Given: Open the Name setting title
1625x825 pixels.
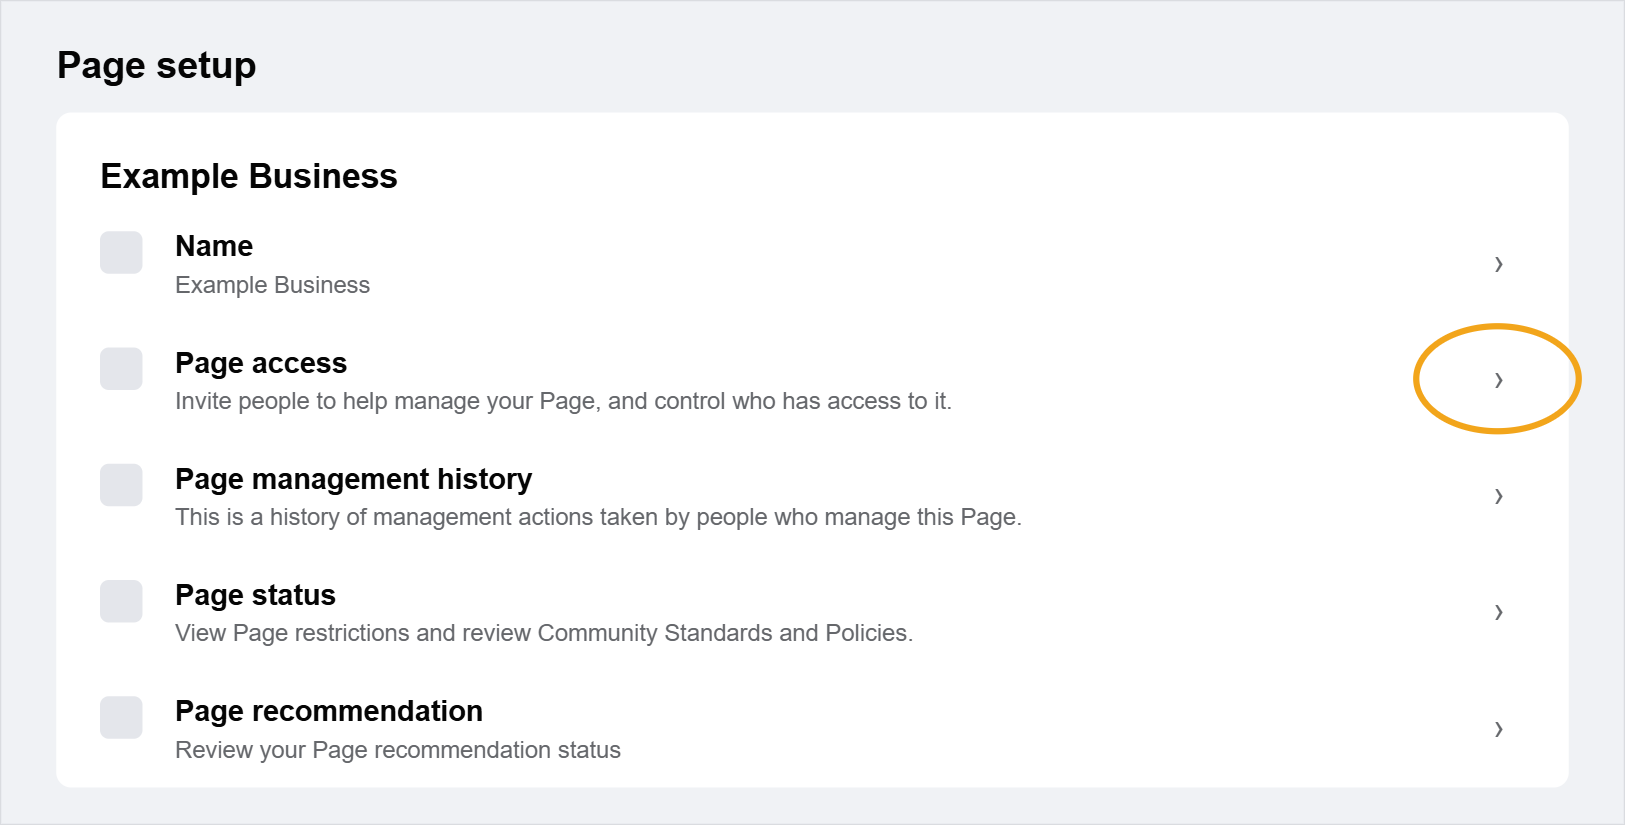Looking at the screenshot, I should point(214,246).
